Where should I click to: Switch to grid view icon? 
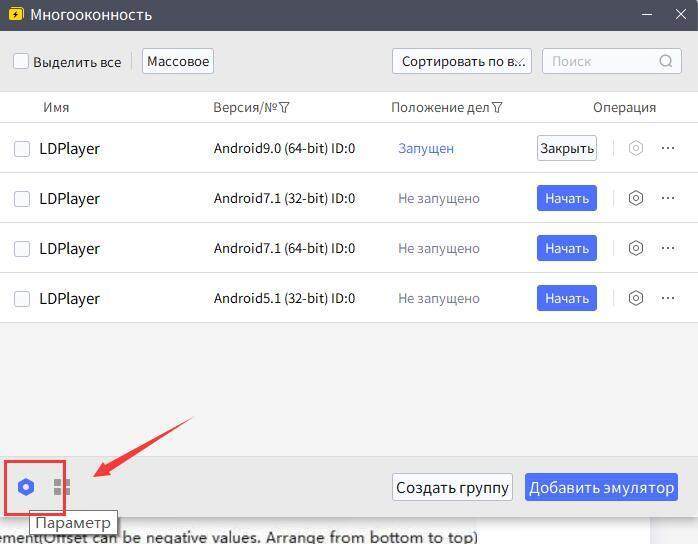(62, 487)
